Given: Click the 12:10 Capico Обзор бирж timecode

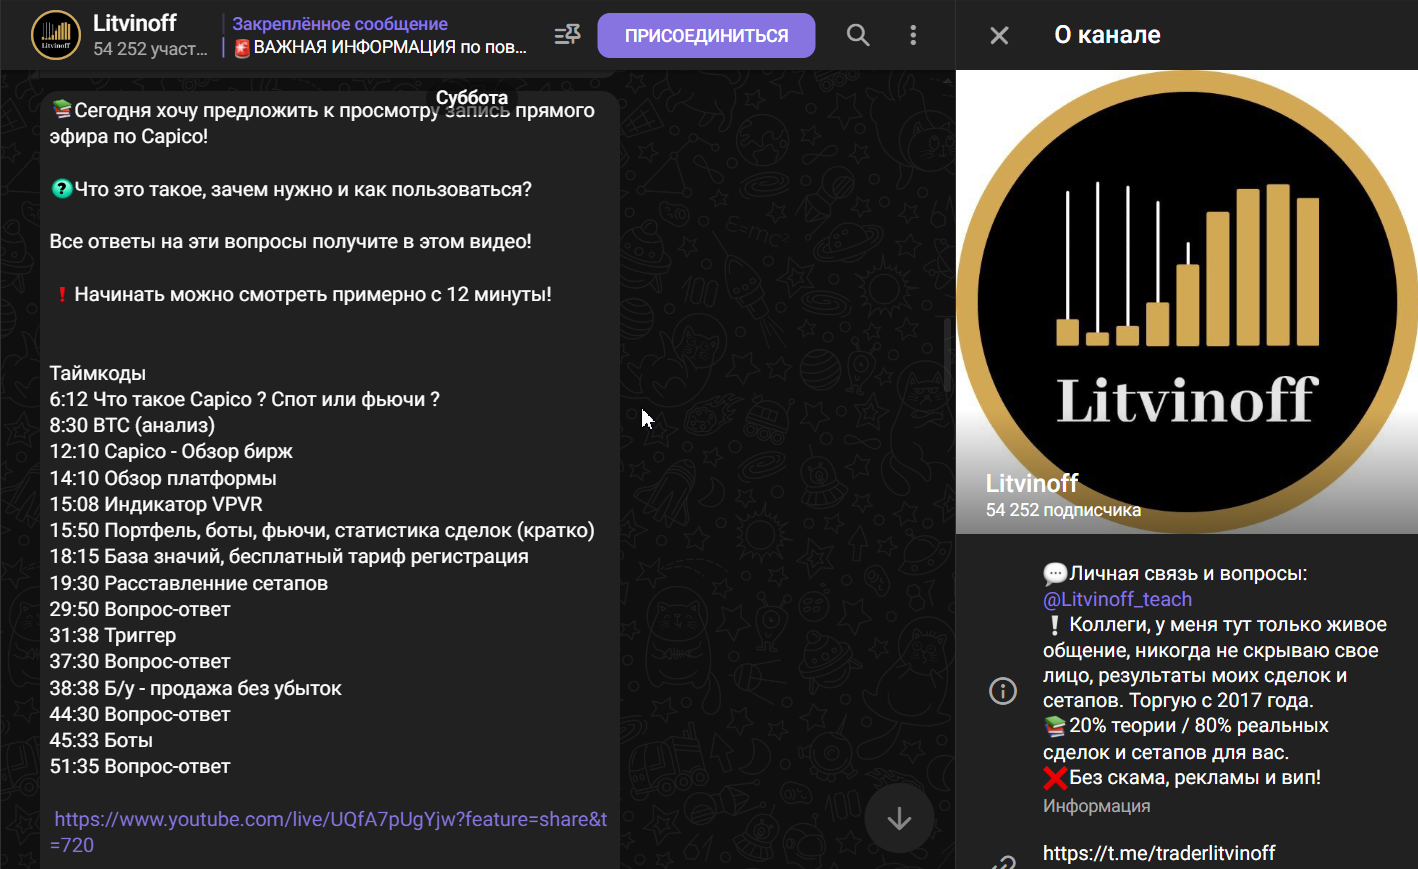Looking at the screenshot, I should pyautogui.click(x=171, y=451).
